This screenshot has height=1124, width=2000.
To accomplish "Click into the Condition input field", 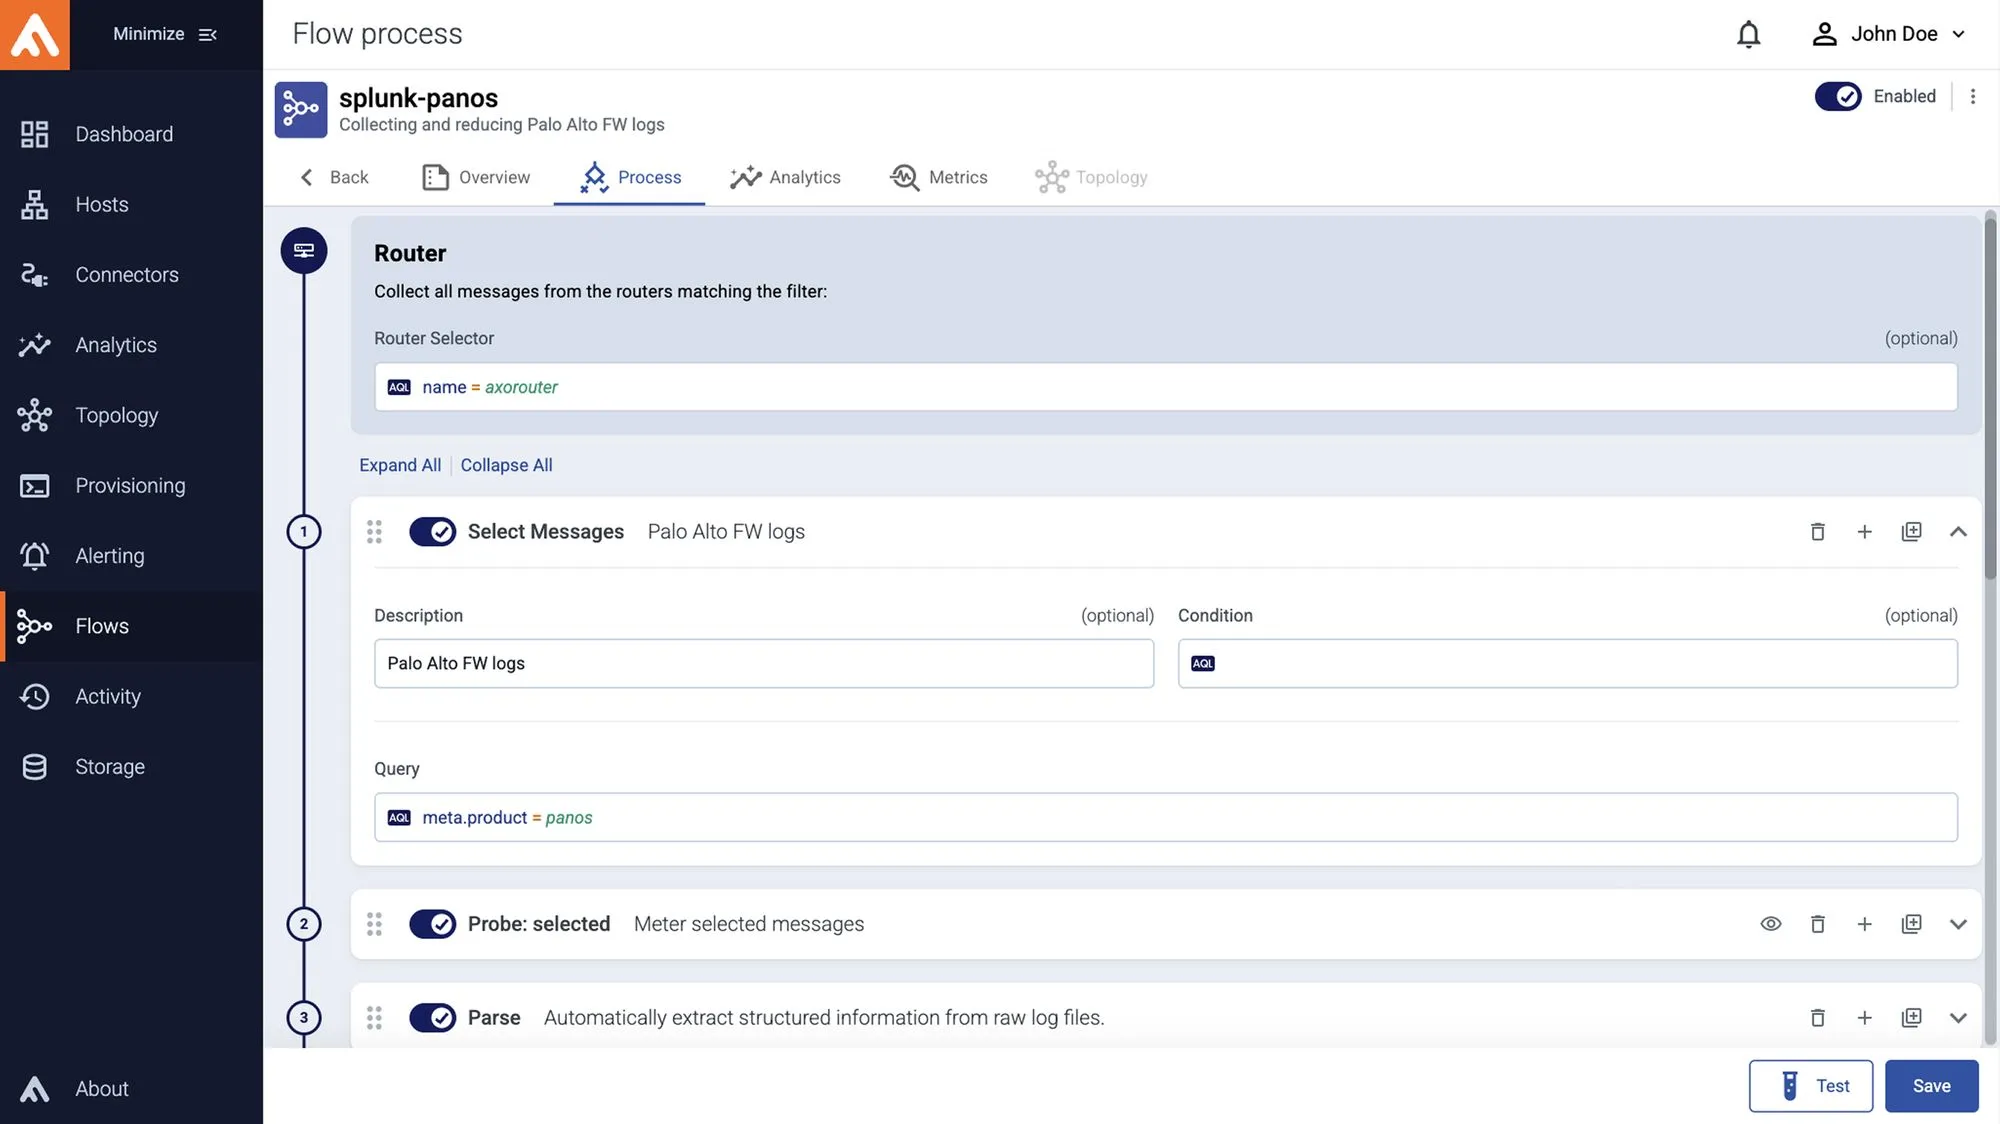I will 1580,664.
